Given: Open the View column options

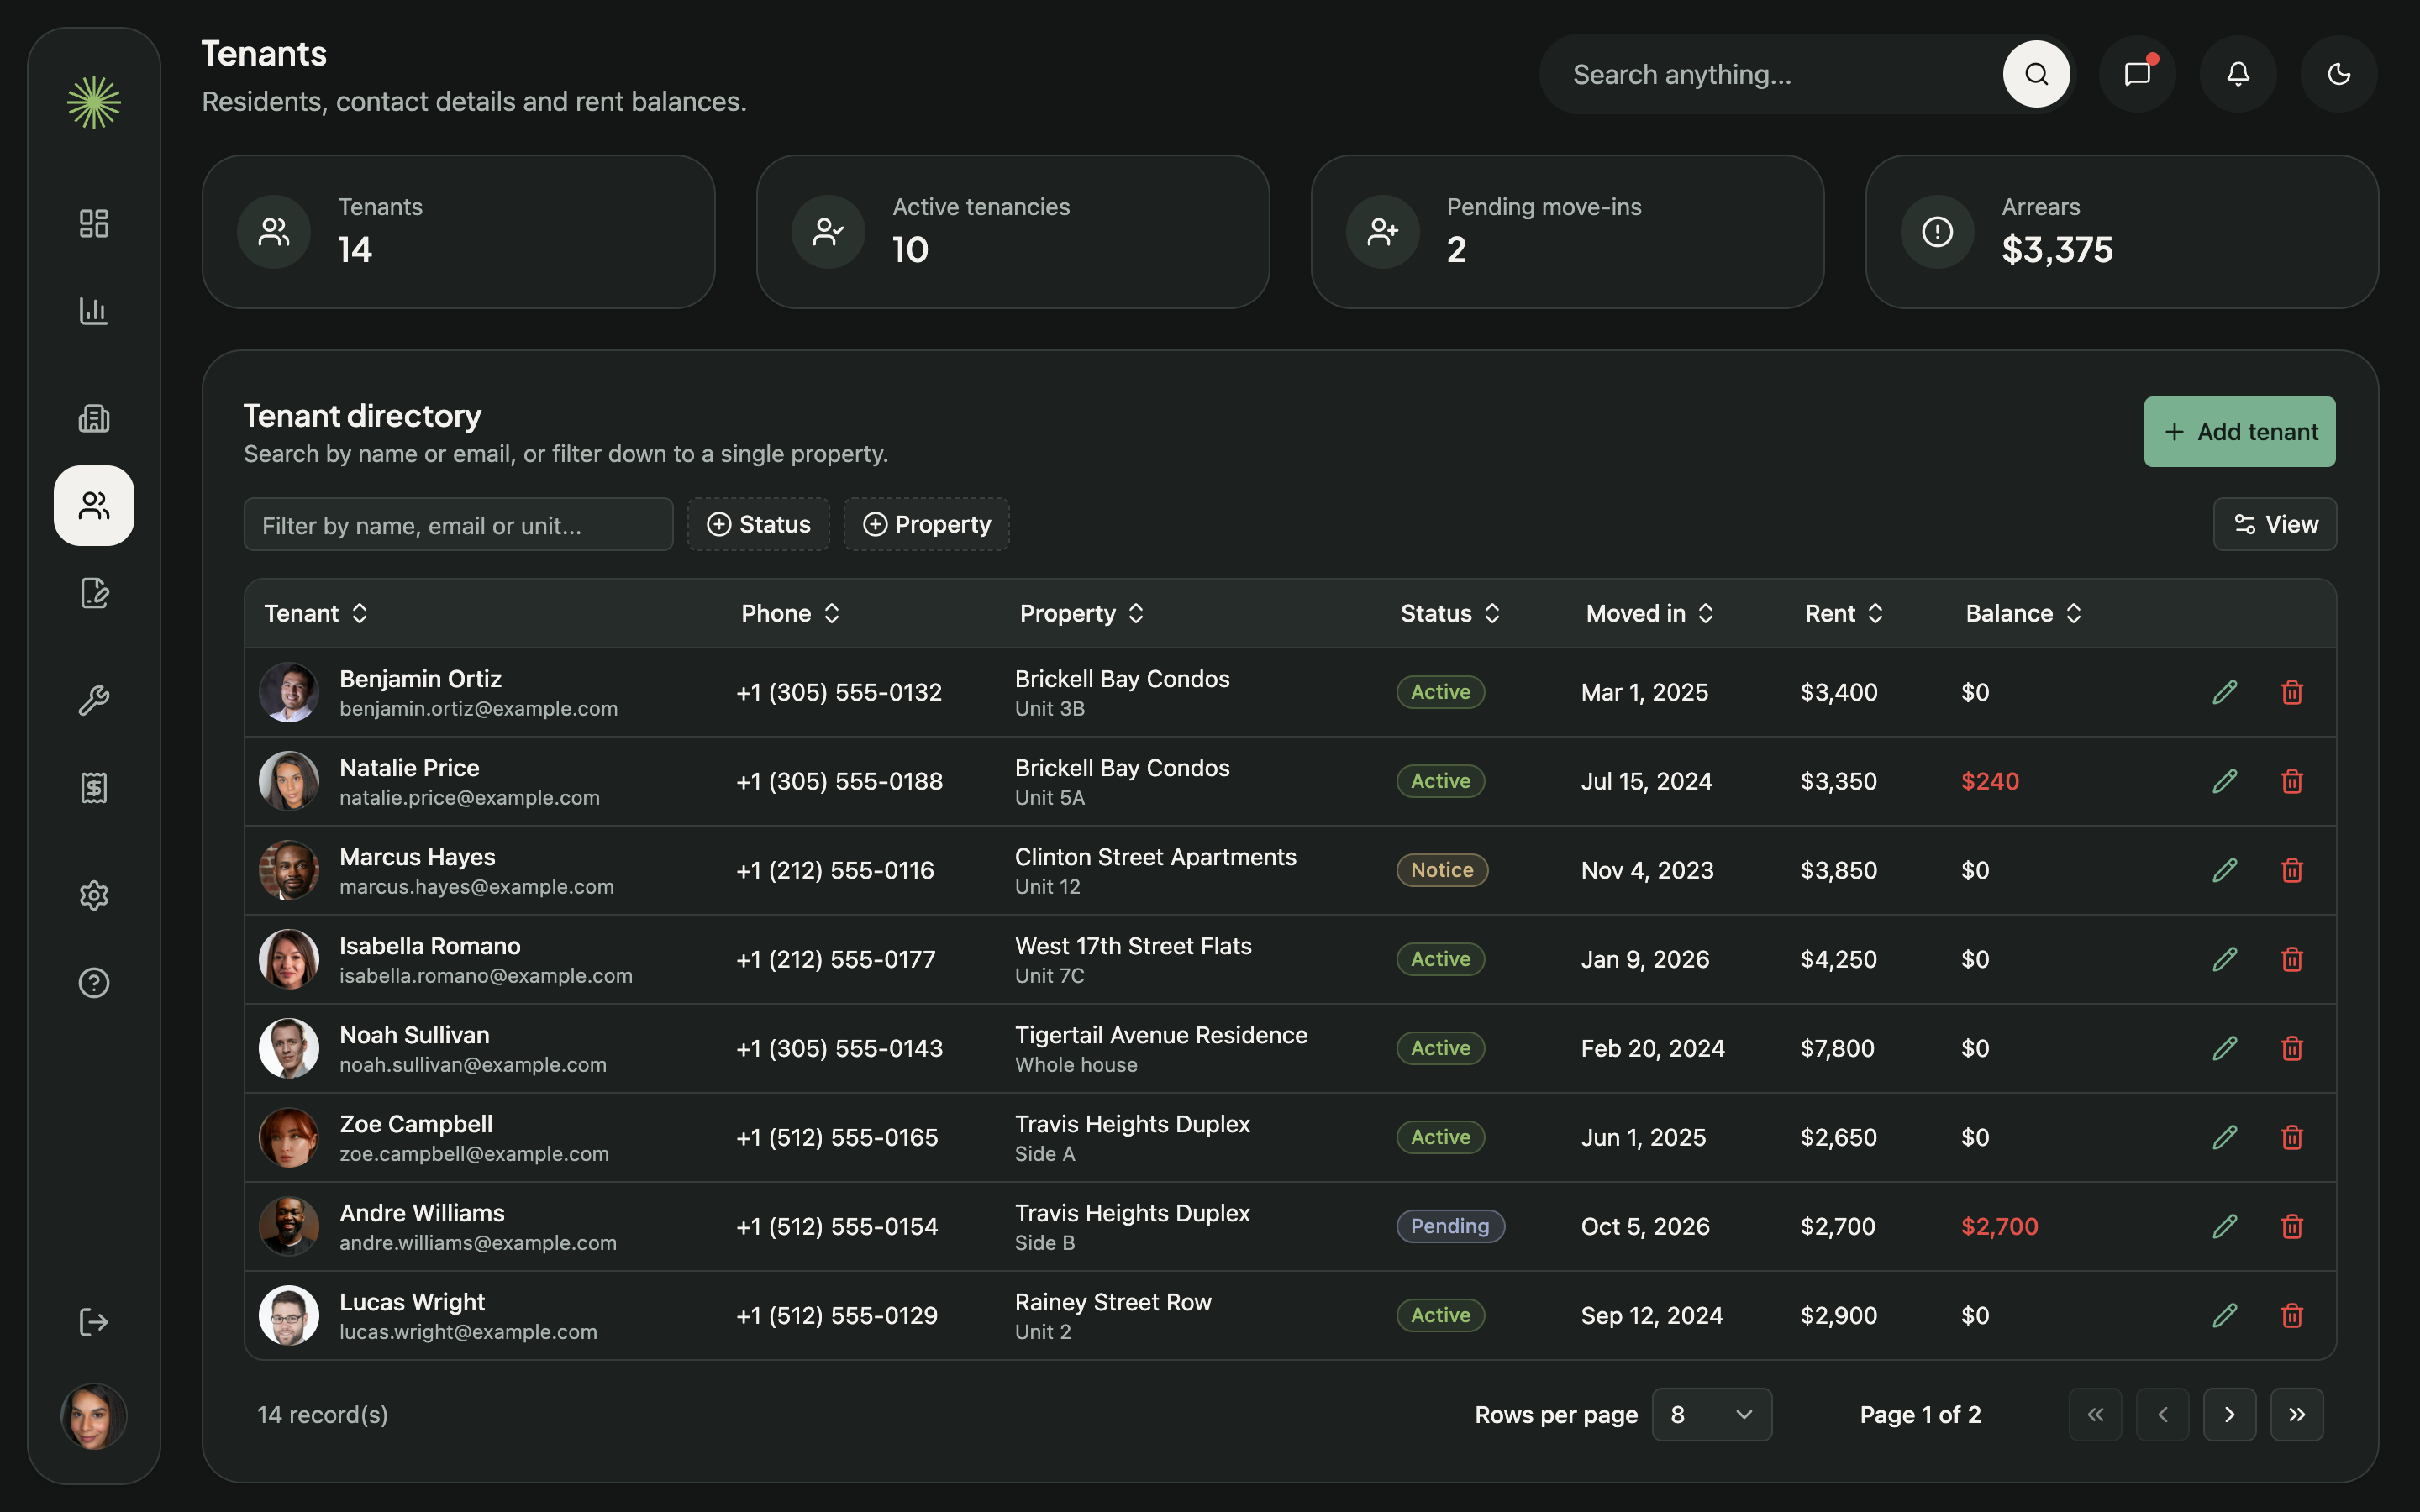Looking at the screenshot, I should (x=2275, y=524).
